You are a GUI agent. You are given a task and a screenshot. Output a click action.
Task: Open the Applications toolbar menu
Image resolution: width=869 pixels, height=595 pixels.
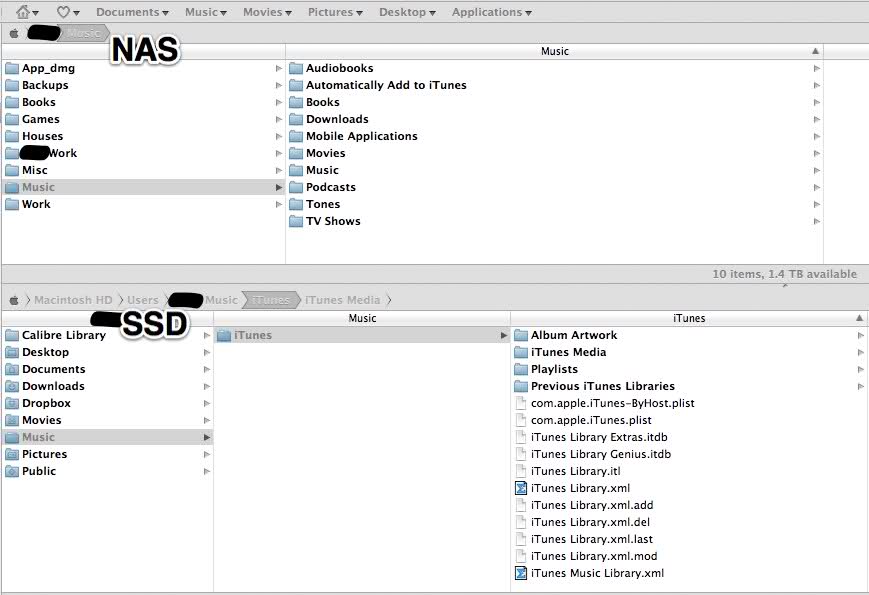pos(492,12)
